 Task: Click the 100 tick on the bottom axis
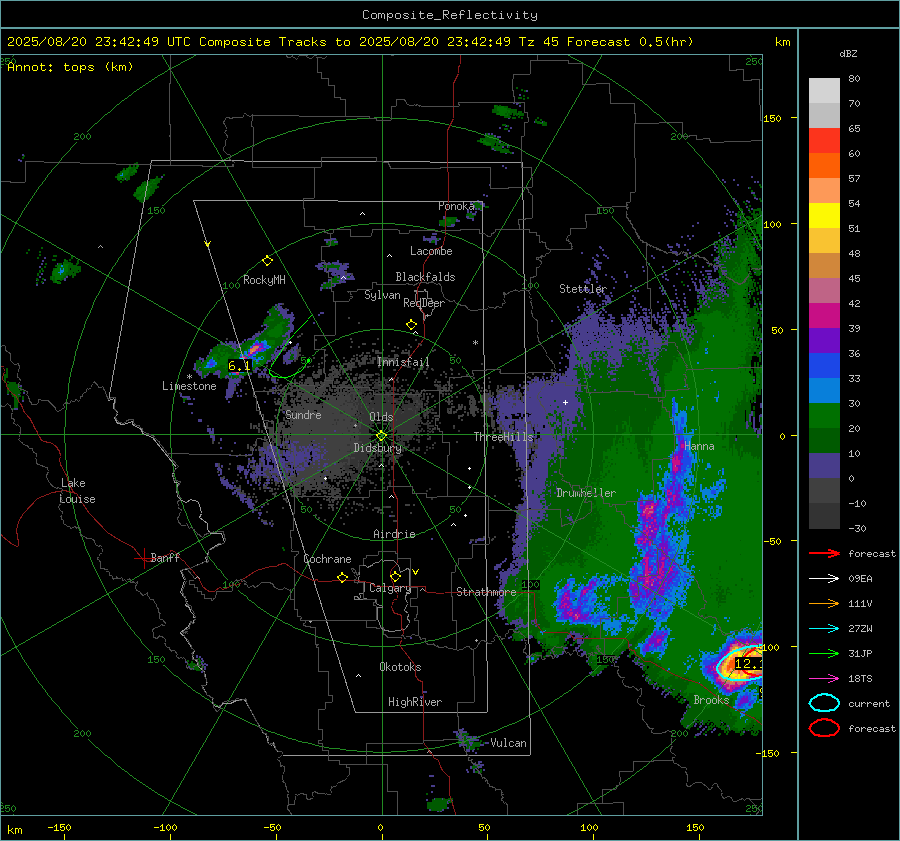tap(589, 827)
